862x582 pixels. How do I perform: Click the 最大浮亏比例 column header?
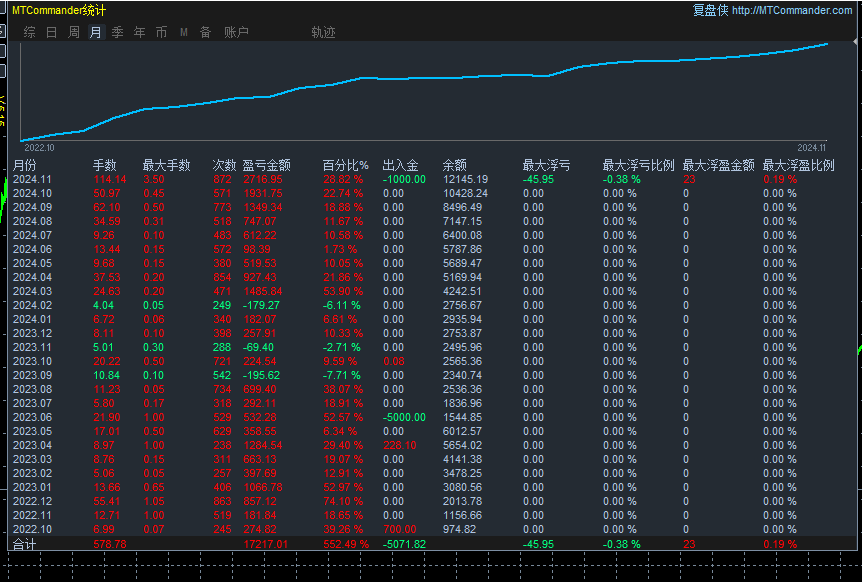click(638, 165)
